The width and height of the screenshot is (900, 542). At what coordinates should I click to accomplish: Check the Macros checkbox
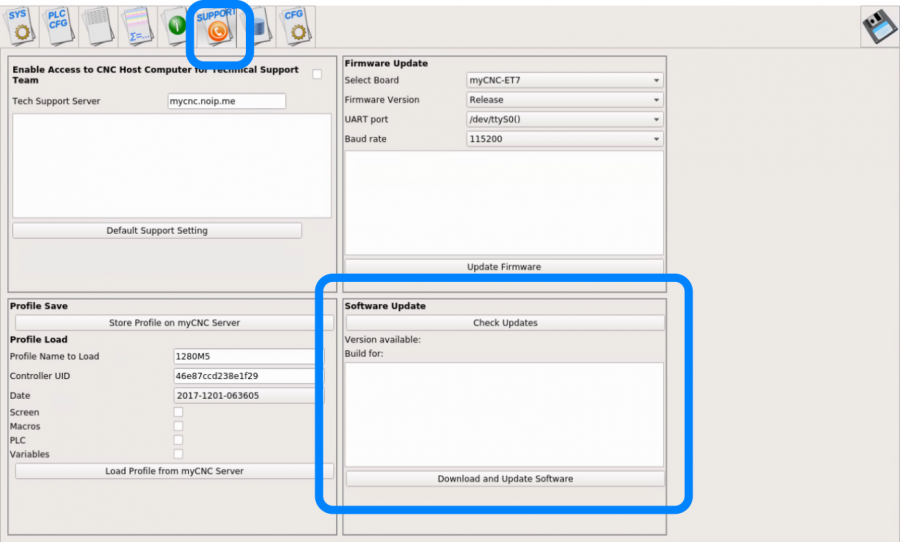(178, 426)
